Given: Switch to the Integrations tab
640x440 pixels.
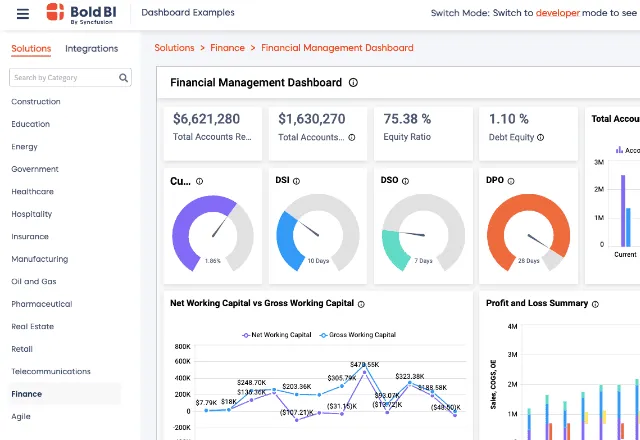Looking at the screenshot, I should (91, 48).
